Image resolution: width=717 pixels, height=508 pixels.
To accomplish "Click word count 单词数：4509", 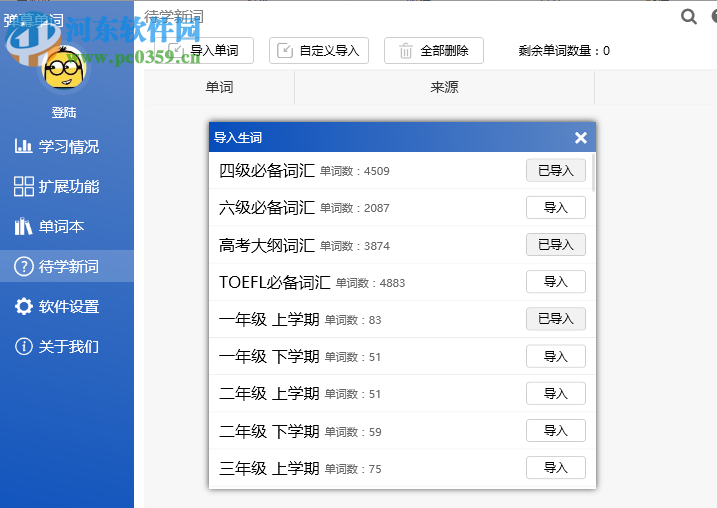I will click(355, 171).
